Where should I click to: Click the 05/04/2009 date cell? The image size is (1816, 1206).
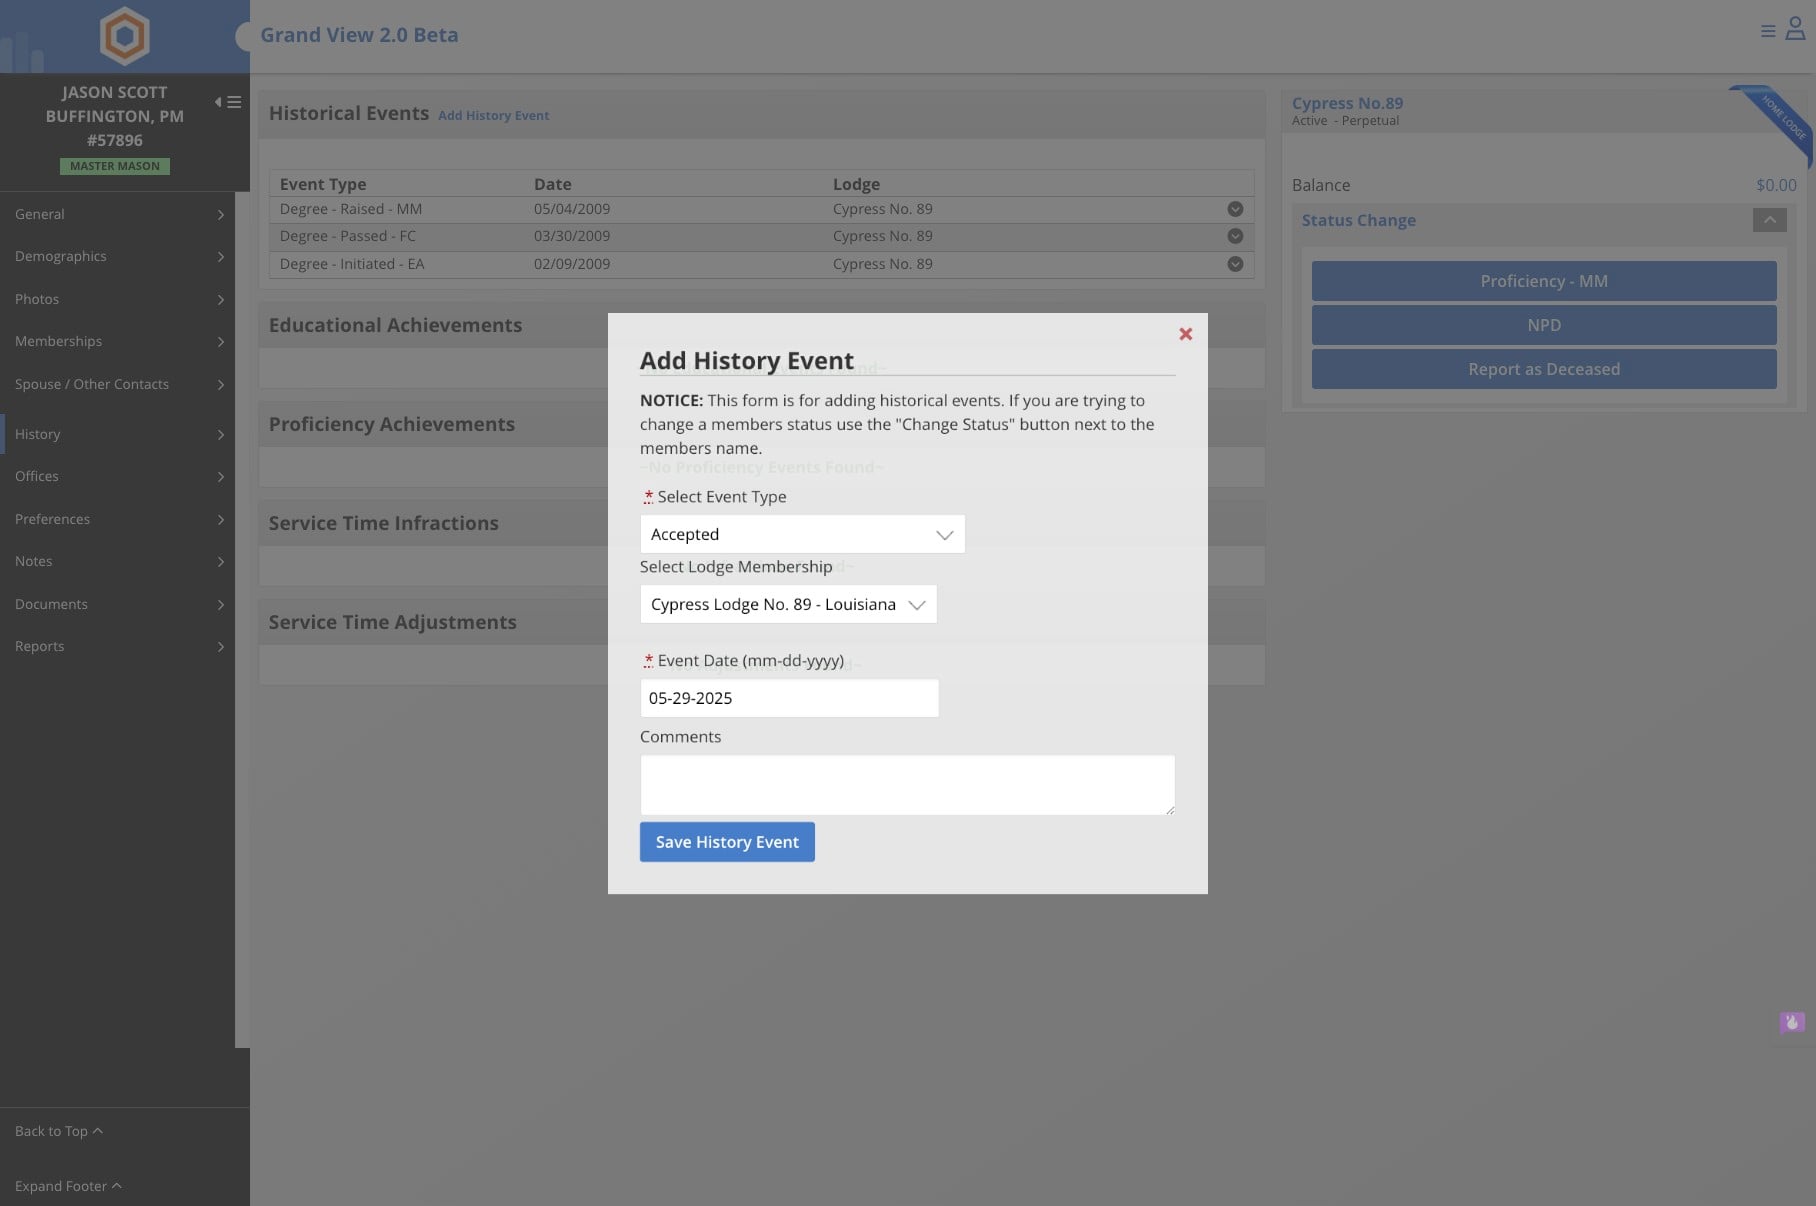[572, 209]
